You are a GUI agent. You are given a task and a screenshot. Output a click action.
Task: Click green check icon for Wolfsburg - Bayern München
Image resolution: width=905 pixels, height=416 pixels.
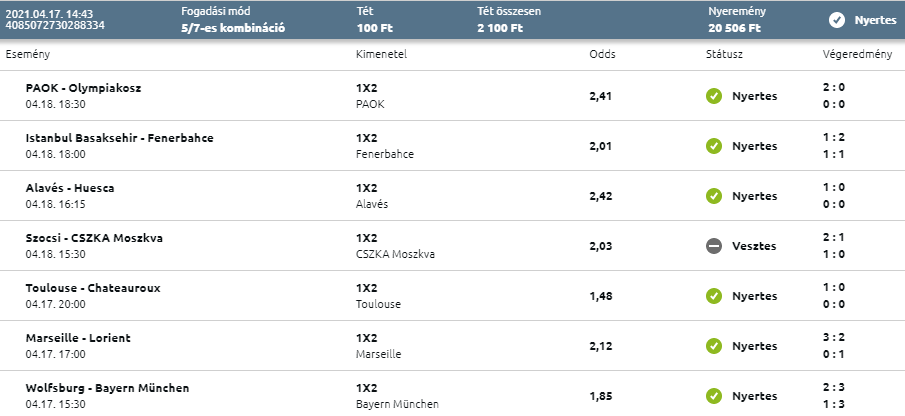[x=713, y=396]
